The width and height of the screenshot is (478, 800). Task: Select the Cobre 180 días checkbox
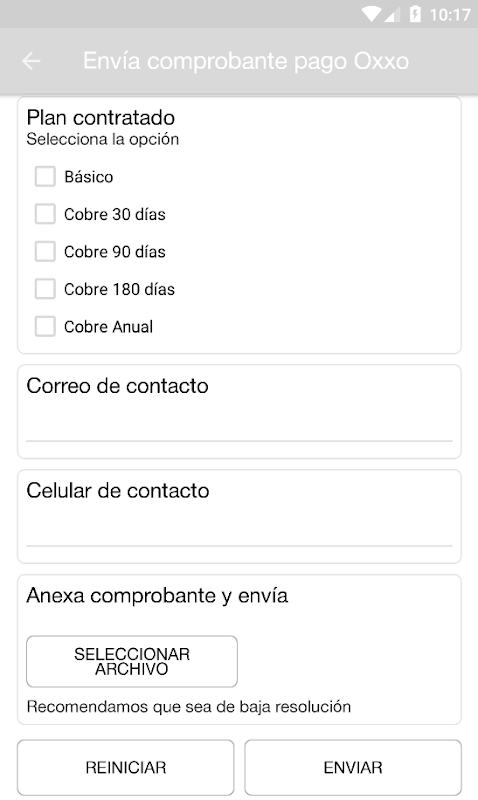pyautogui.click(x=45, y=289)
